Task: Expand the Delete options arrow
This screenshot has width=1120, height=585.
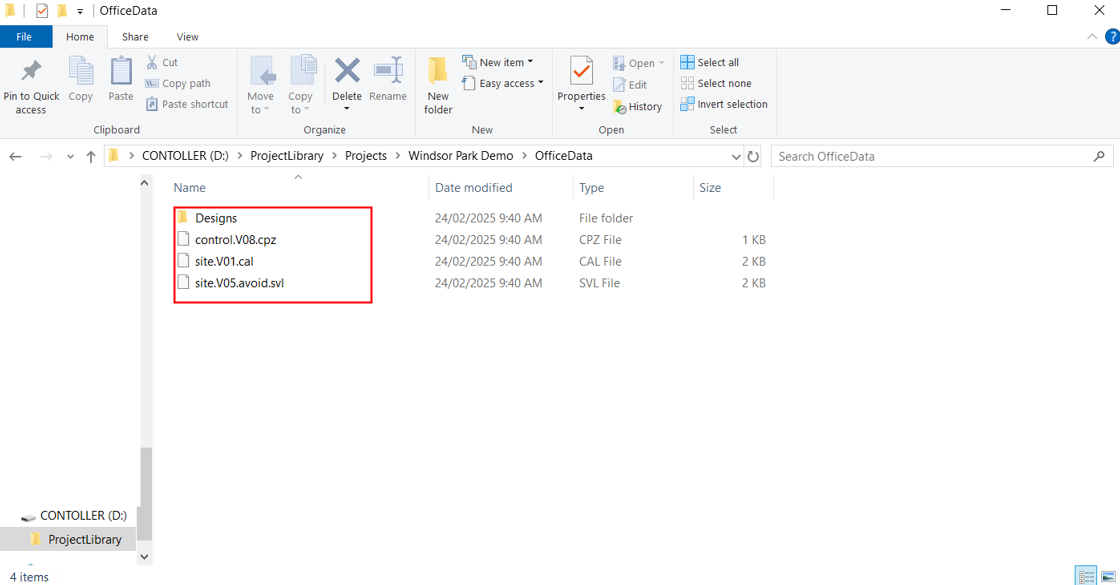Action: pyautogui.click(x=347, y=109)
